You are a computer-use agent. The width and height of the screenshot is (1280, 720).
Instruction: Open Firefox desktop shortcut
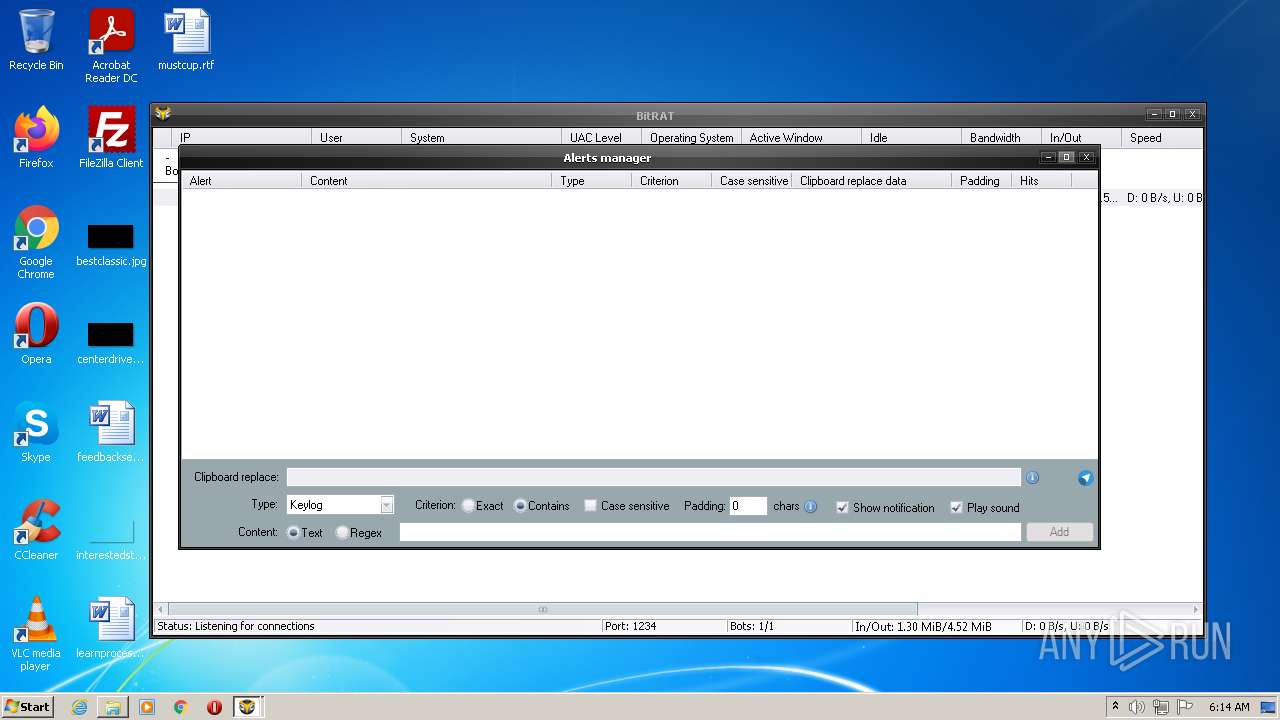pos(36,137)
